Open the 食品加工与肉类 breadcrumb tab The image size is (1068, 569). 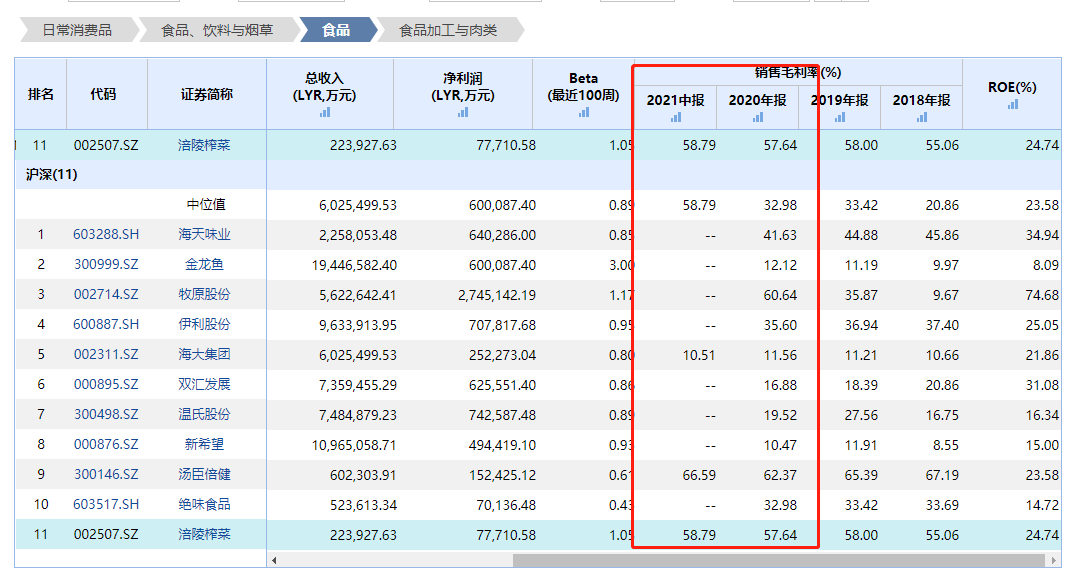click(x=448, y=30)
